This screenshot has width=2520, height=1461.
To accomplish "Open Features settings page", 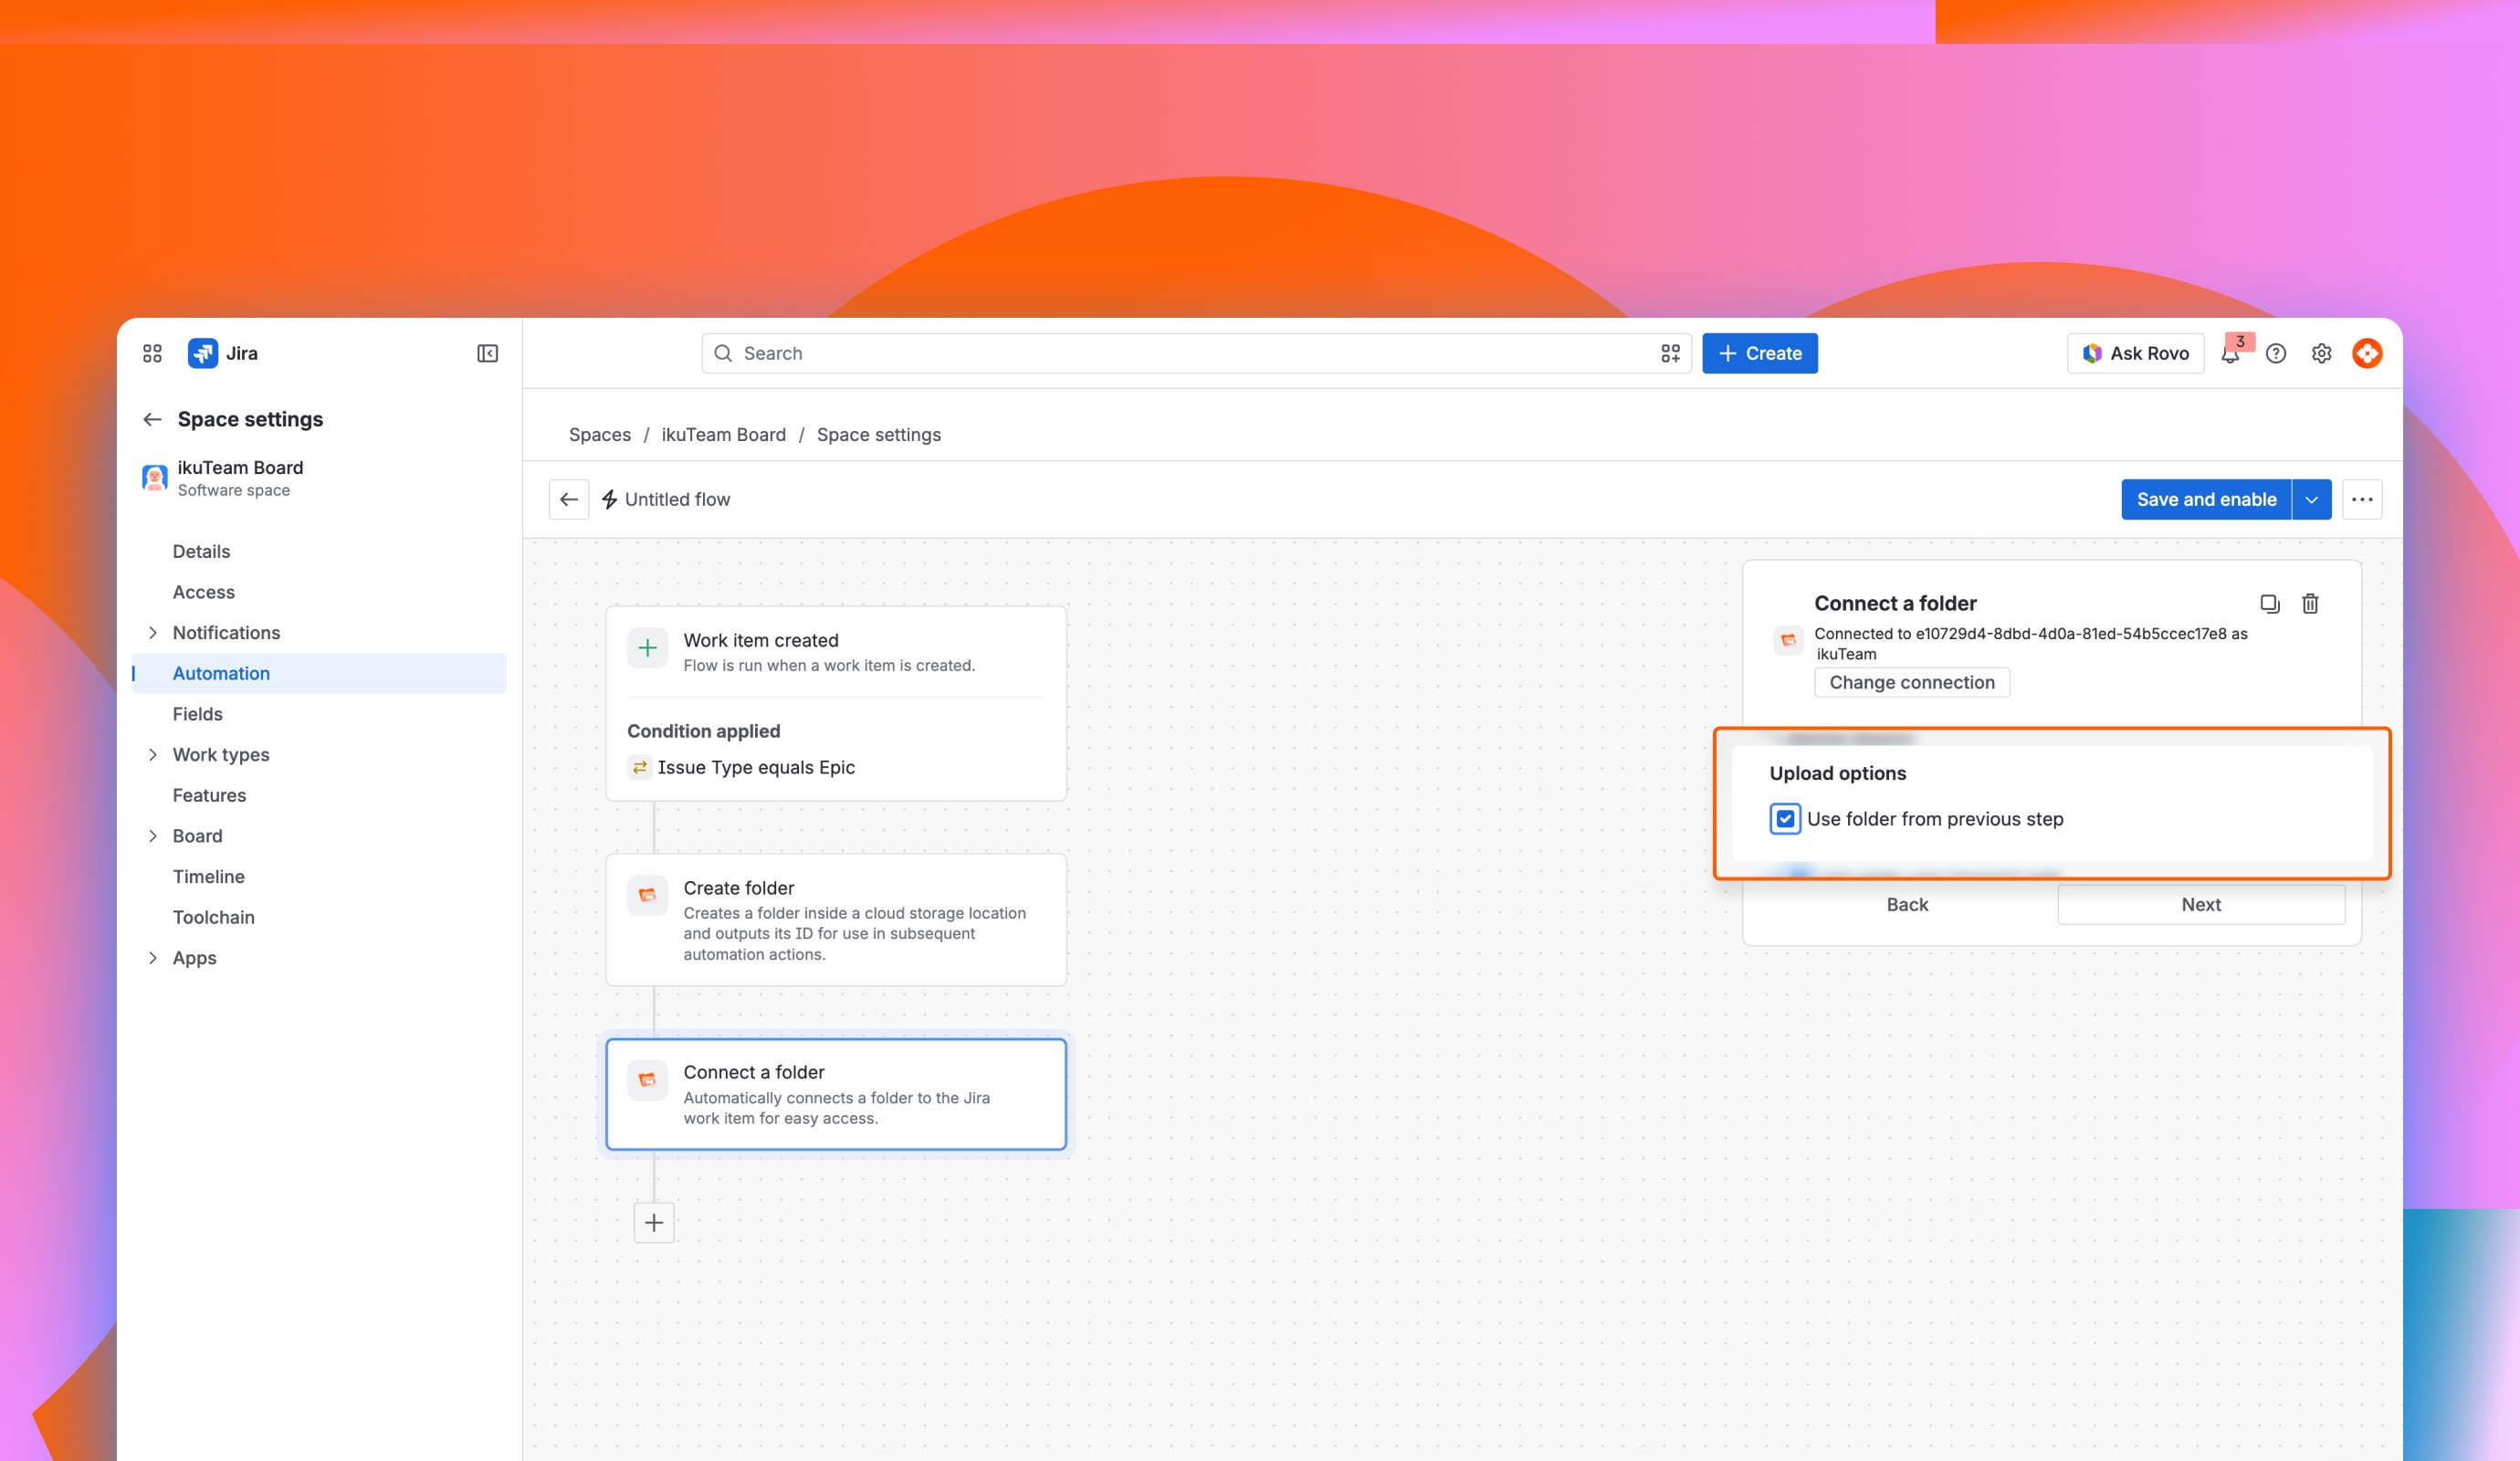I will pyautogui.click(x=209, y=795).
